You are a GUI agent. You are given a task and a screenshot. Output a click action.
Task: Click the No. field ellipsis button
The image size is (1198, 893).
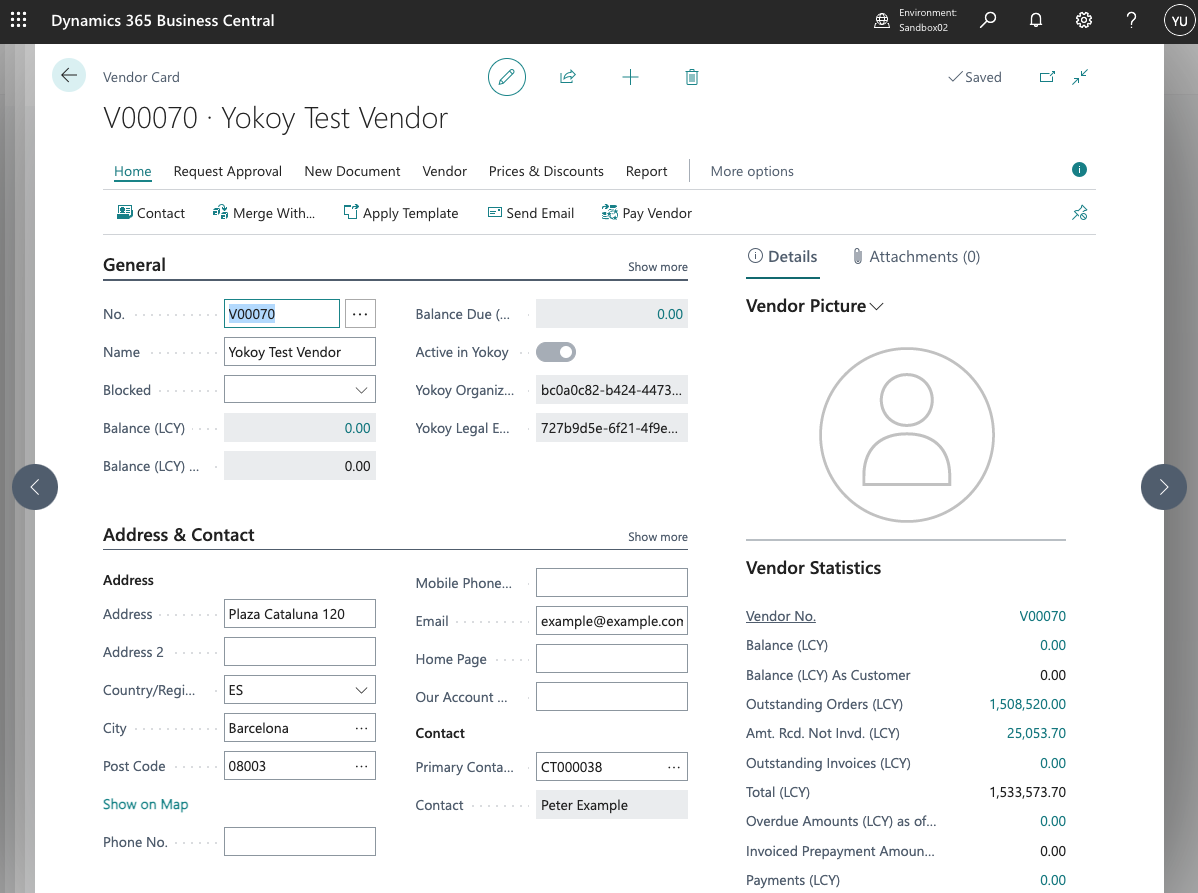click(x=360, y=314)
